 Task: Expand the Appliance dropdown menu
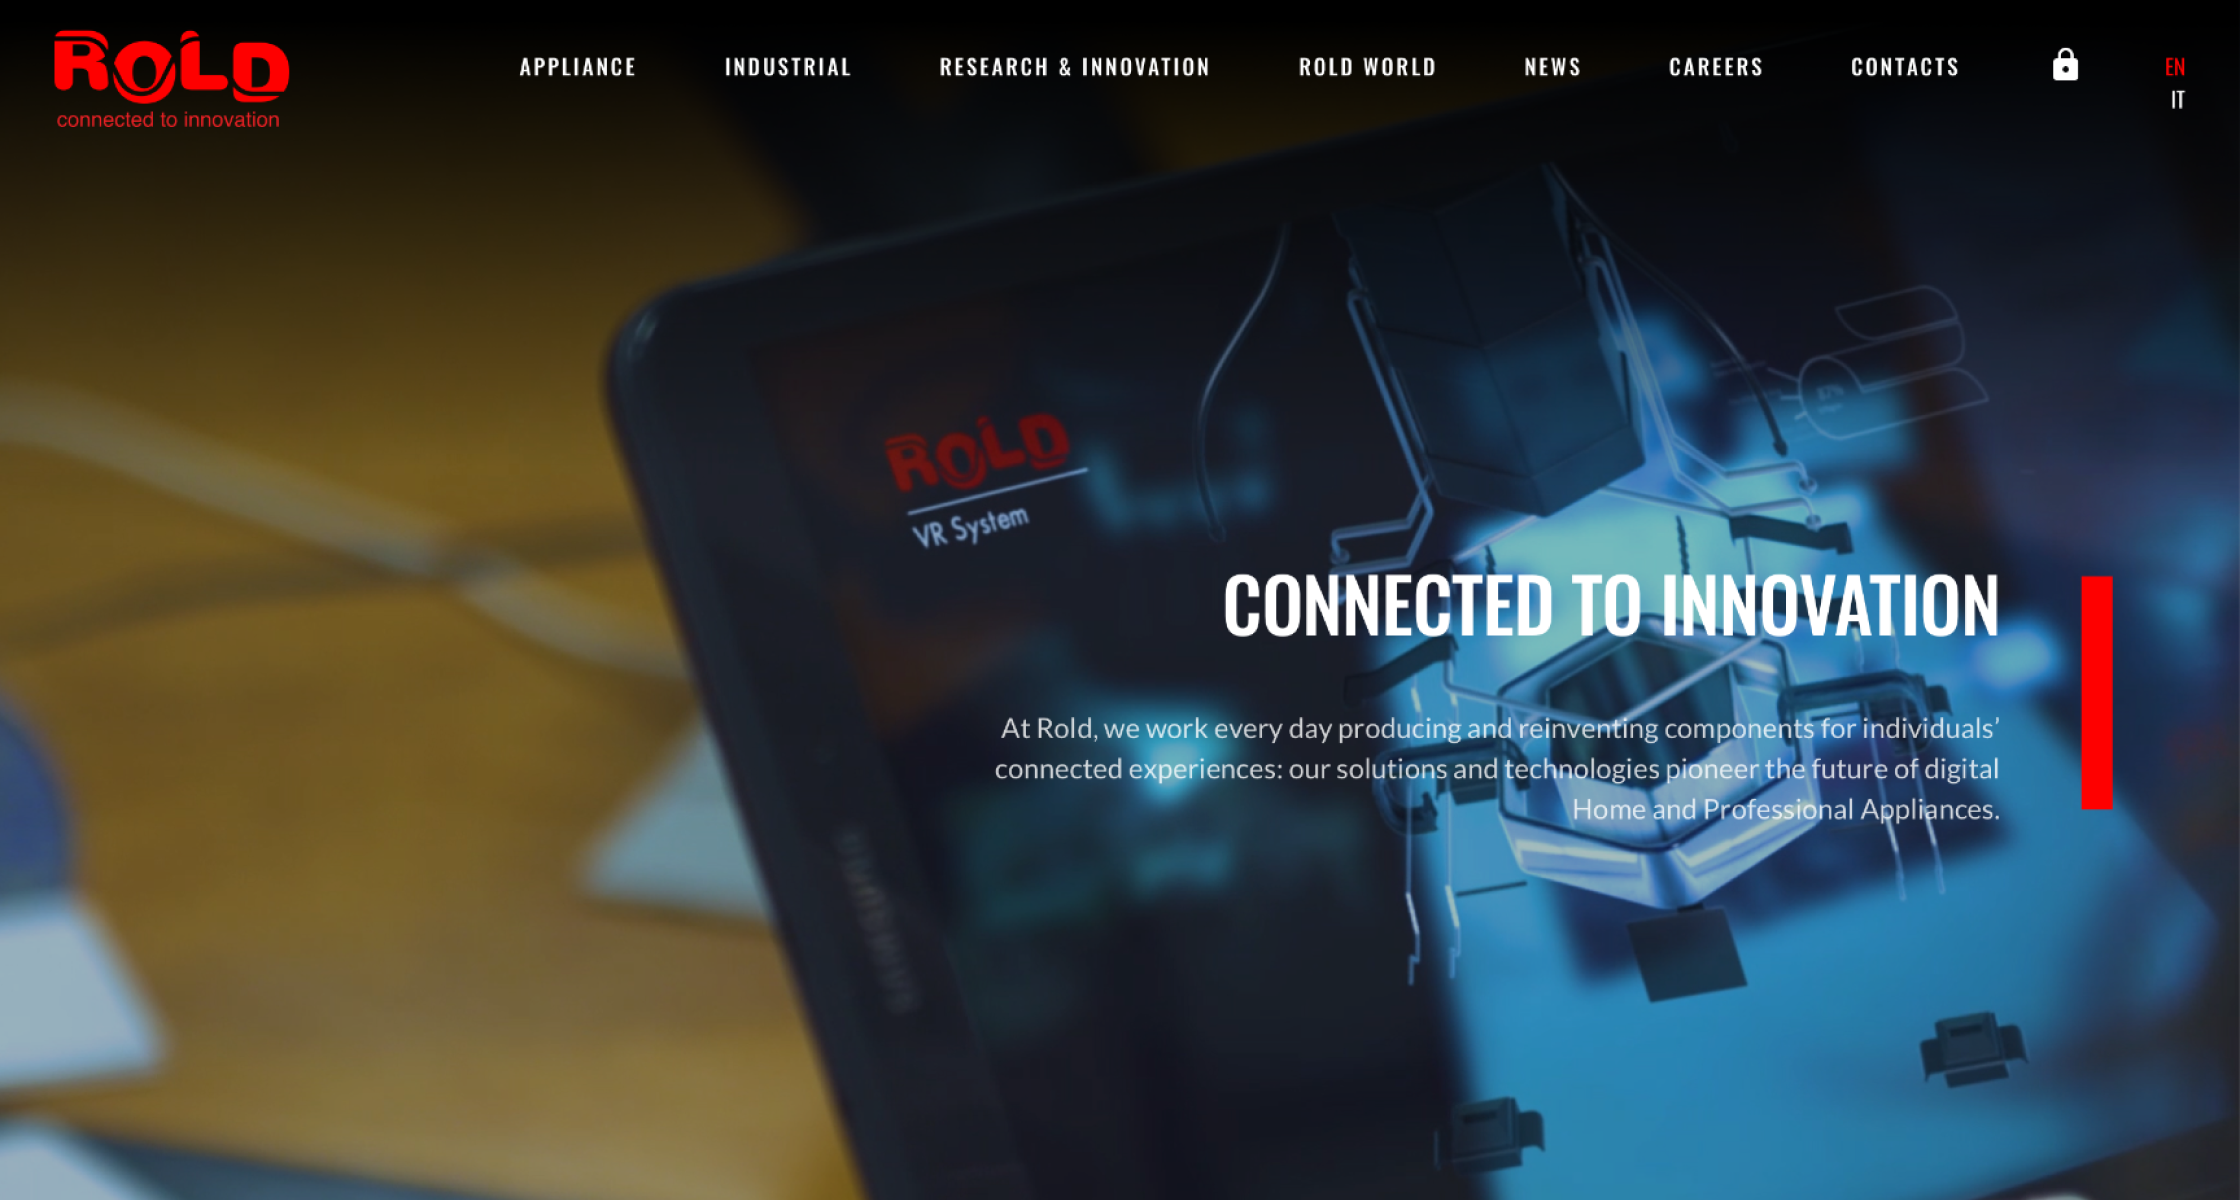[x=578, y=65]
